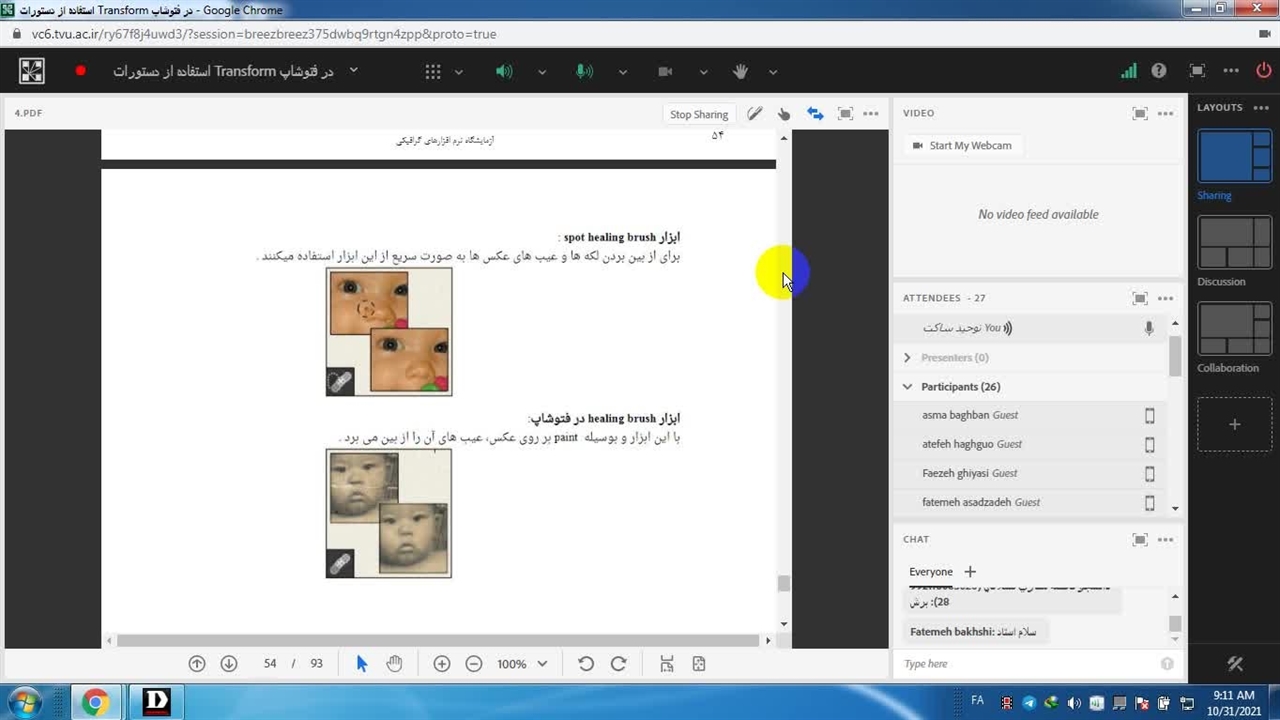Image resolution: width=1280 pixels, height=720 pixels.
Task: Rotate the PDF page clockwise
Action: pos(618,664)
